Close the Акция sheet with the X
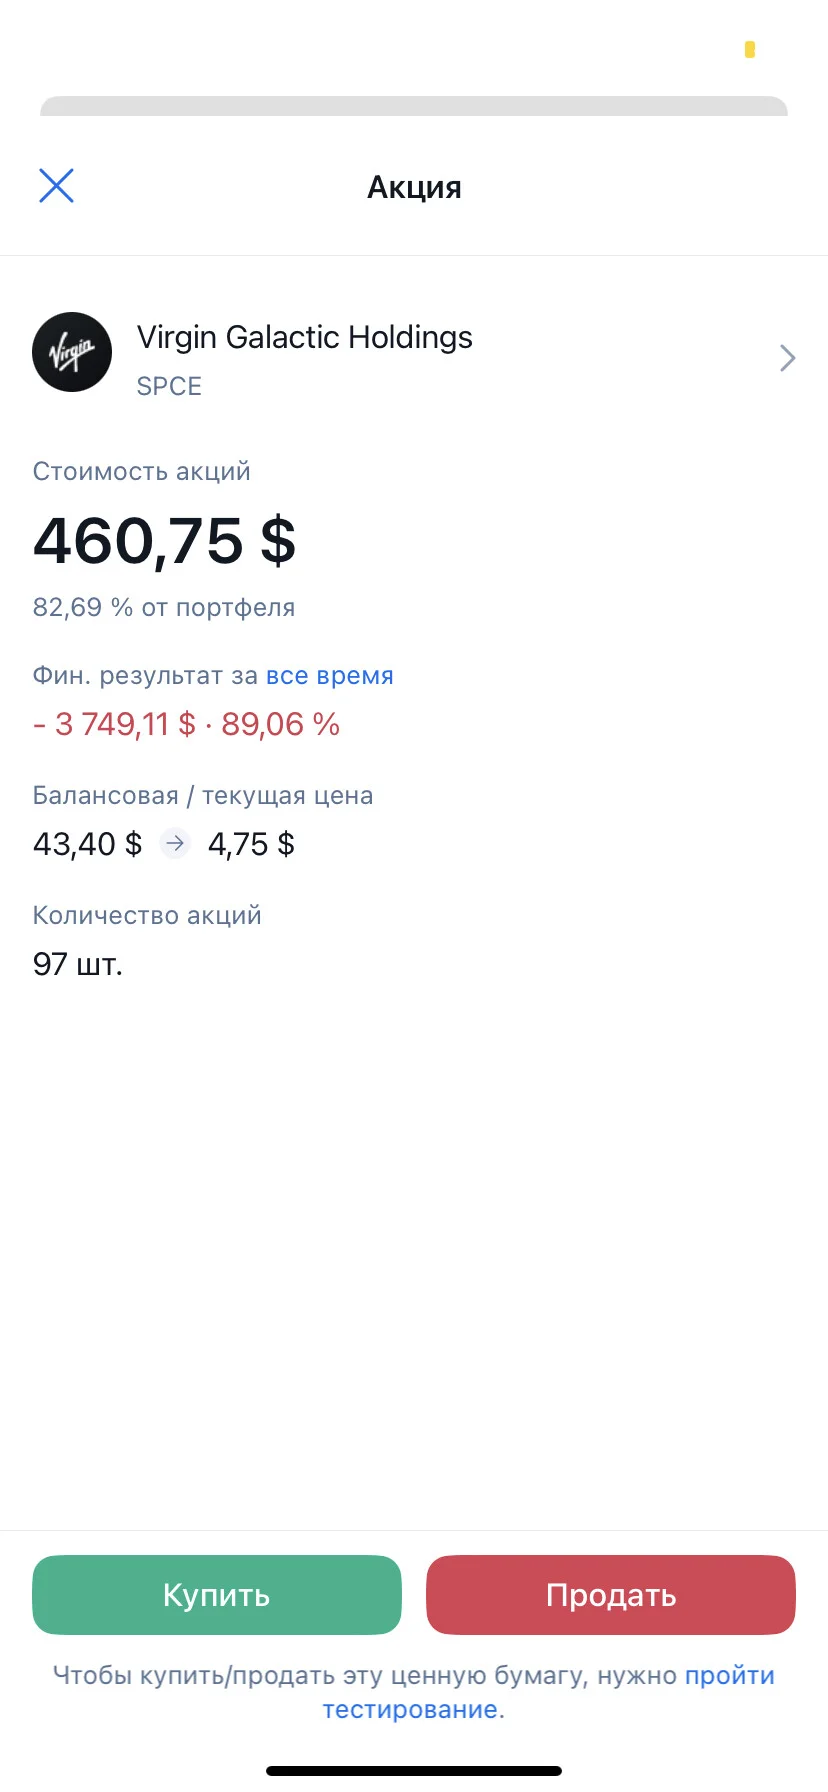The height and width of the screenshot is (1792, 828). click(56, 185)
